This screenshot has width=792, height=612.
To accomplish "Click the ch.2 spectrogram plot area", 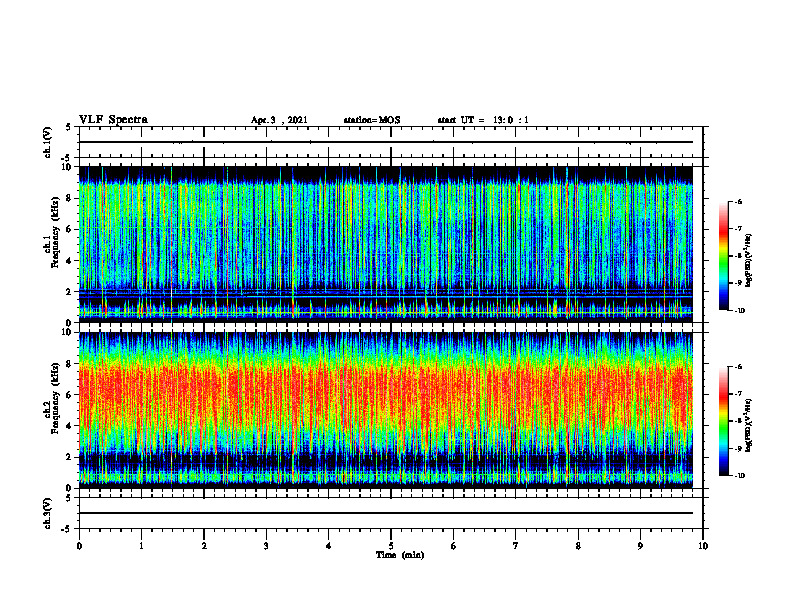I will [x=386, y=410].
